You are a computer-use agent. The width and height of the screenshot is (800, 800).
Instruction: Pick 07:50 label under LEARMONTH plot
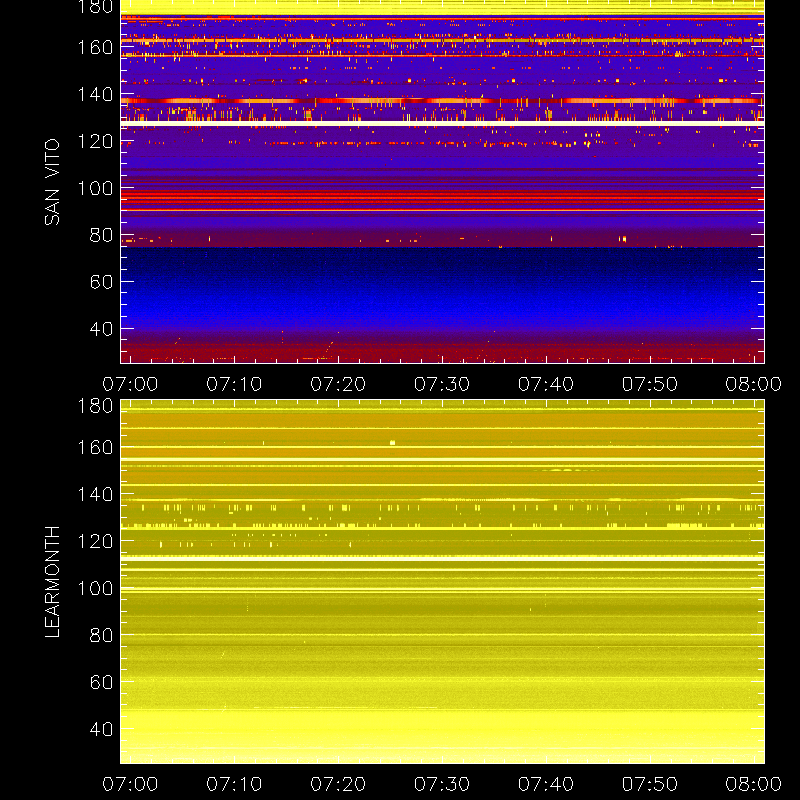(x=649, y=784)
